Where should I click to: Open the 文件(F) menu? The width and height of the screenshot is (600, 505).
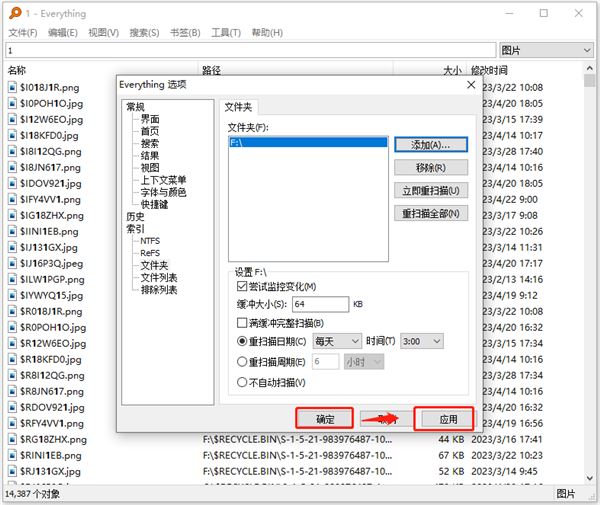click(23, 33)
